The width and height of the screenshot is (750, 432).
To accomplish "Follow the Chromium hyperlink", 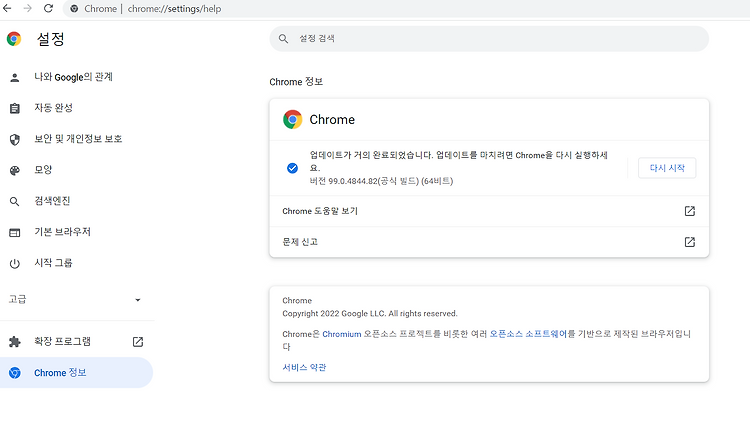I will [342, 334].
